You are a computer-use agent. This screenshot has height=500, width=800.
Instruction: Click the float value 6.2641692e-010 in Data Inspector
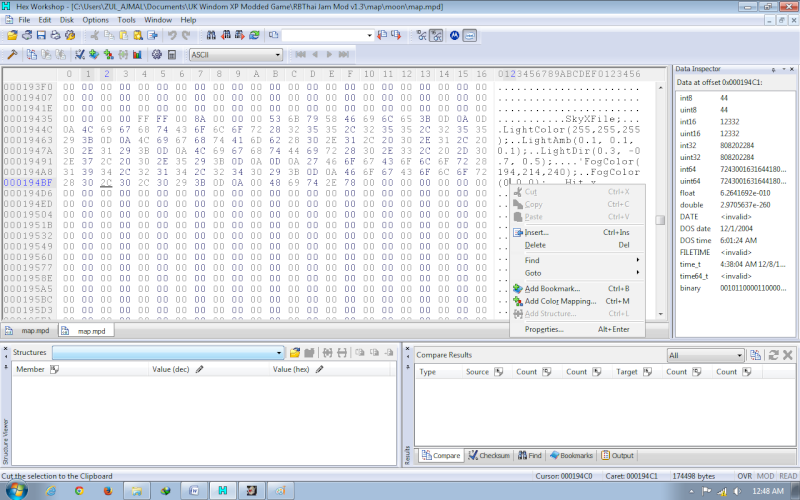[x=745, y=193]
